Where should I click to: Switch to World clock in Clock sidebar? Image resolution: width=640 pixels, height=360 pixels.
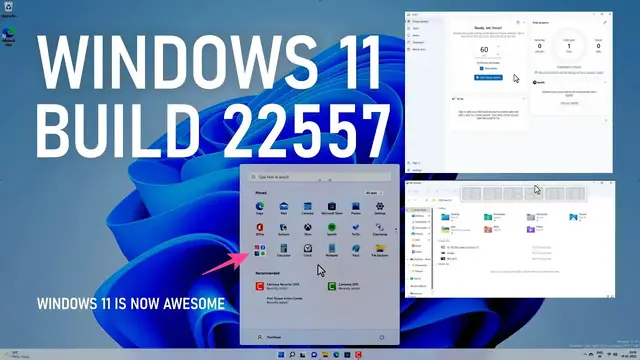point(418,49)
